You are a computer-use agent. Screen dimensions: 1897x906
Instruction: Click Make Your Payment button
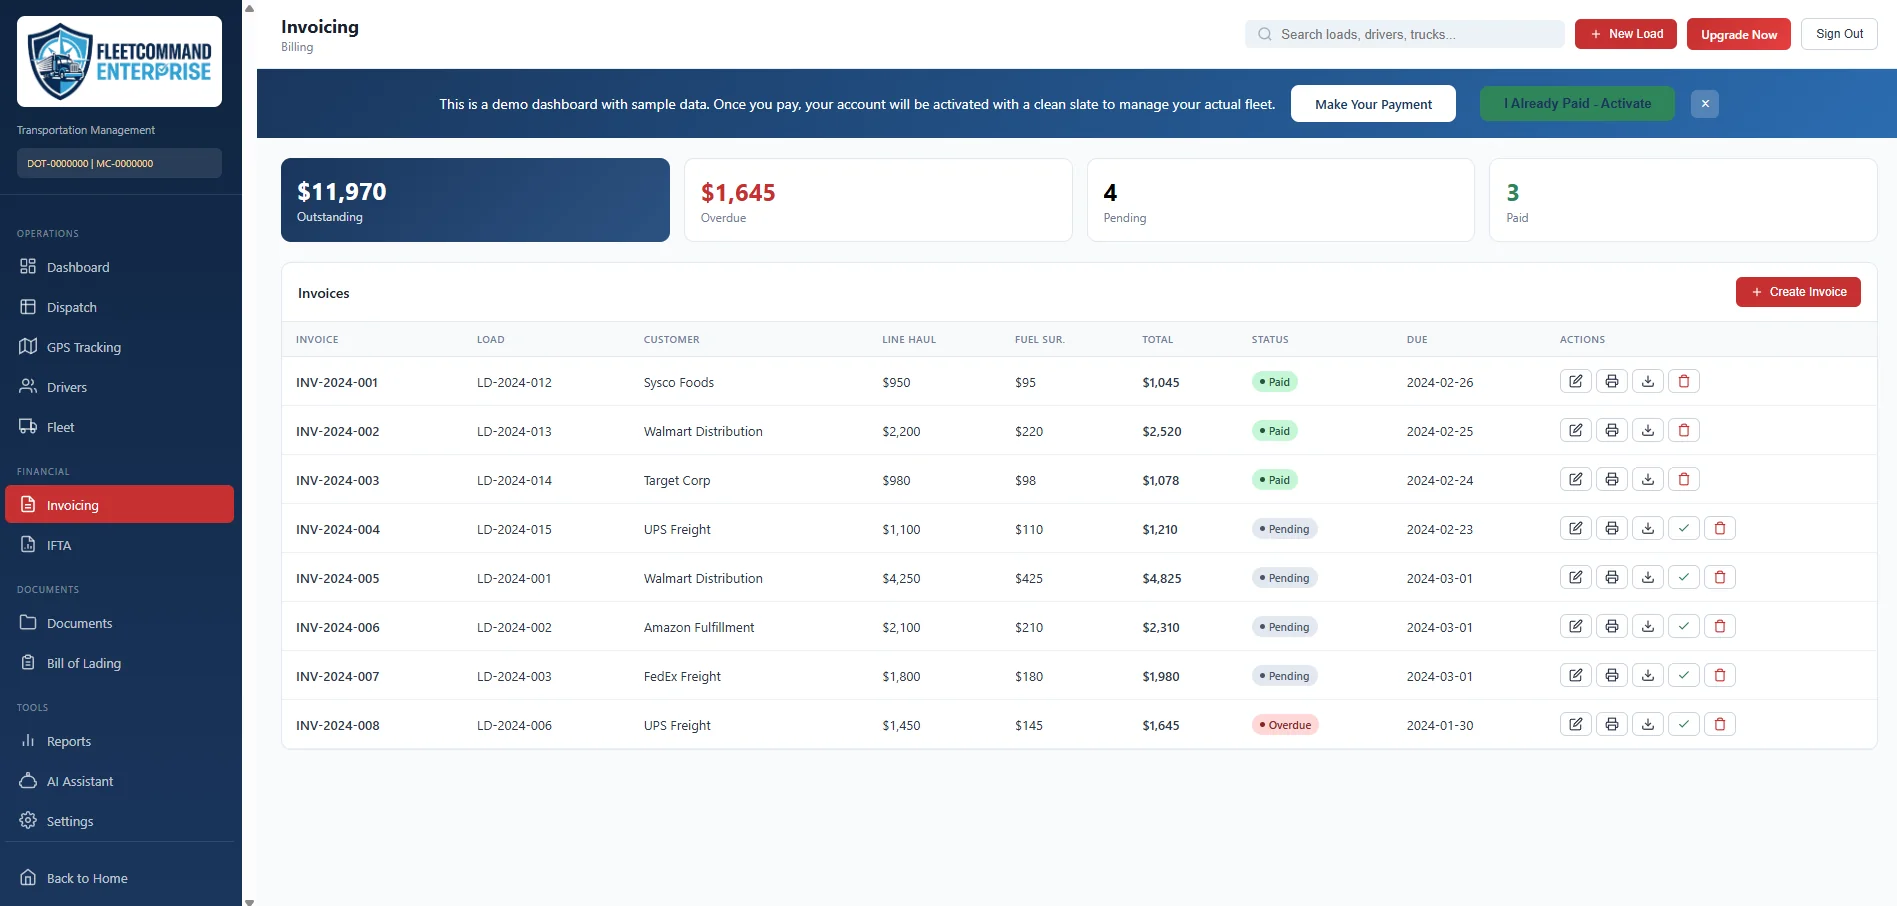pos(1373,104)
